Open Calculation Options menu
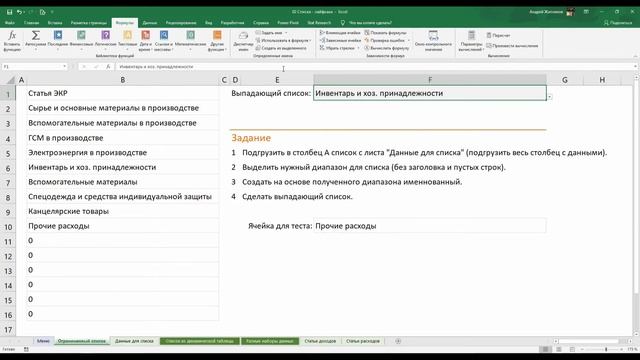Screen dimensions: 640x360 (x=471, y=41)
